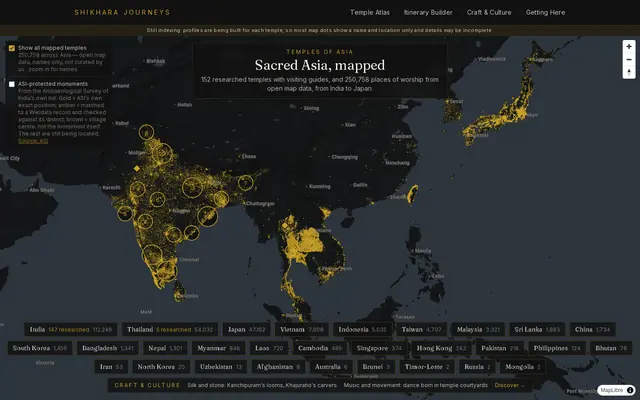The width and height of the screenshot is (640, 400).
Task: Click Silk and stone culture teaser text
Action: 262,385
